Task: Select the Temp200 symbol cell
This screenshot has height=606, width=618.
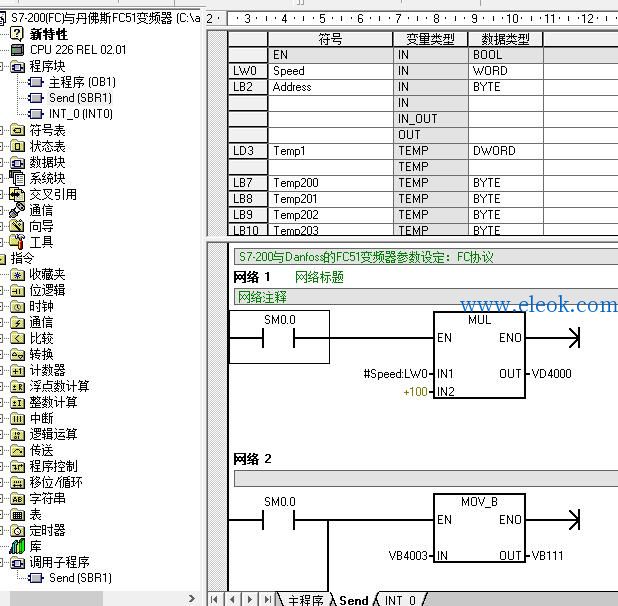Action: point(330,183)
